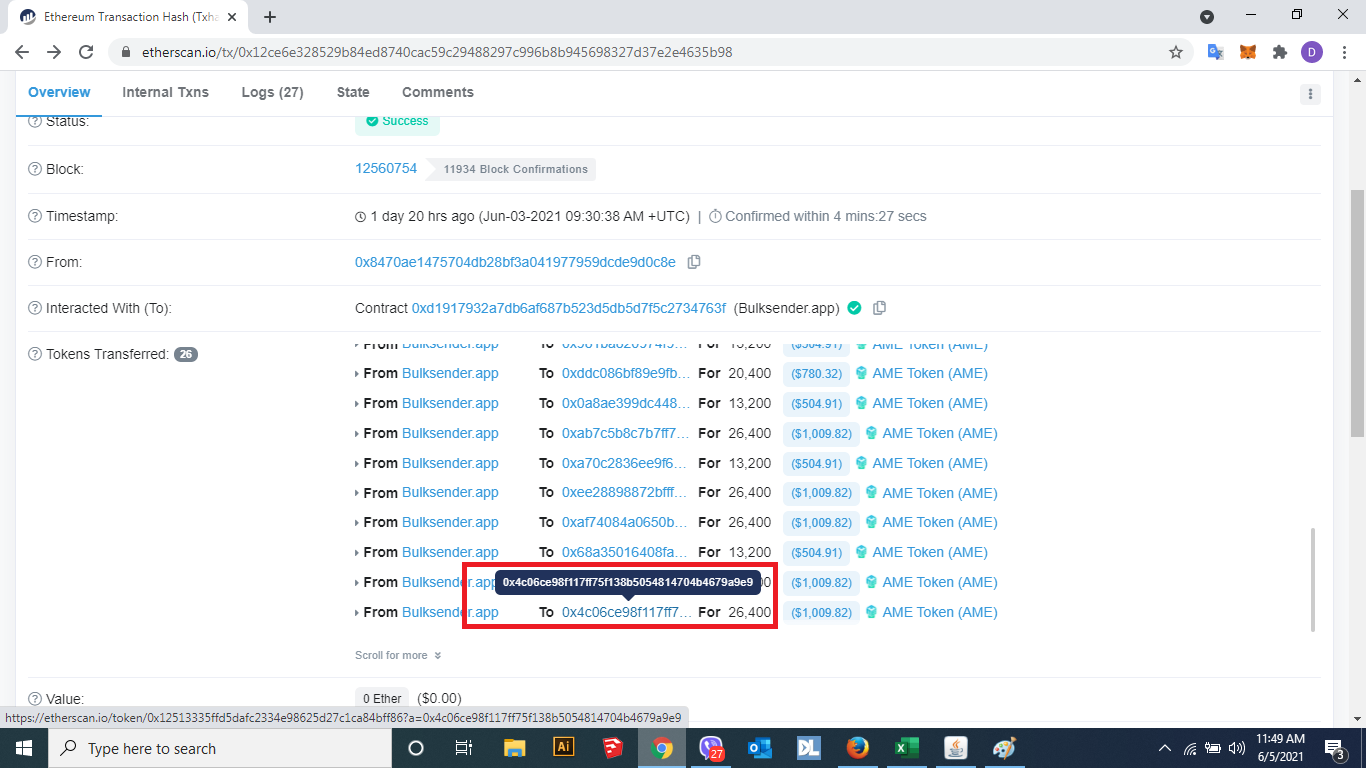Copy the Bulksender.app contract address

(x=880, y=308)
